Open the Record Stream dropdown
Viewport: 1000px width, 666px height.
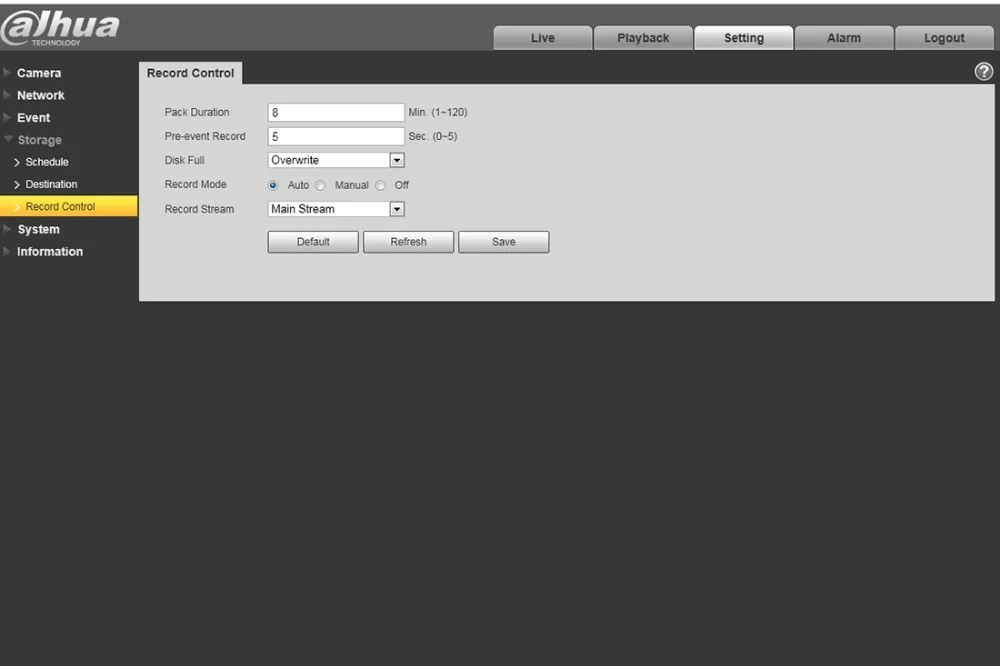[336, 209]
